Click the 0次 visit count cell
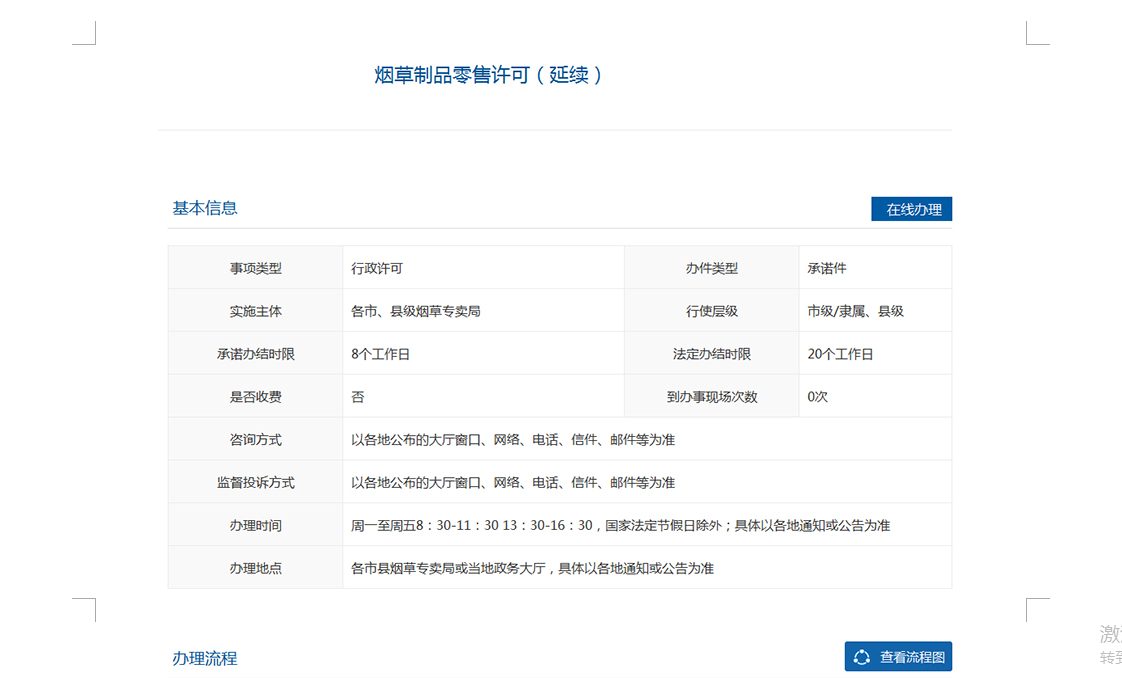This screenshot has height=678, width=1122. coord(818,397)
